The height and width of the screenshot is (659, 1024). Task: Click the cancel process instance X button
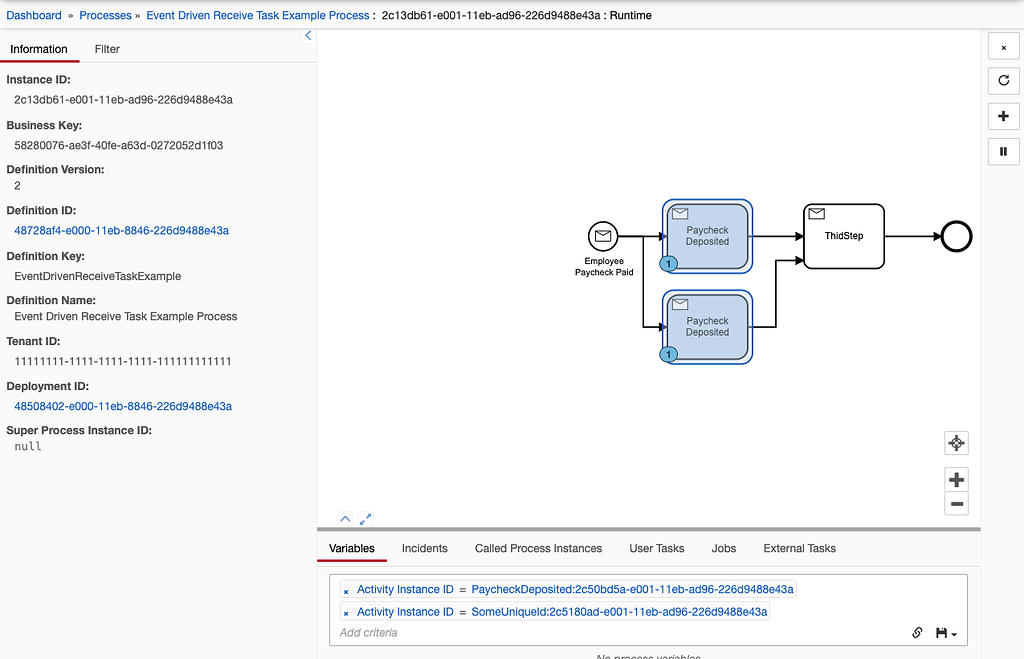tap(1003, 47)
